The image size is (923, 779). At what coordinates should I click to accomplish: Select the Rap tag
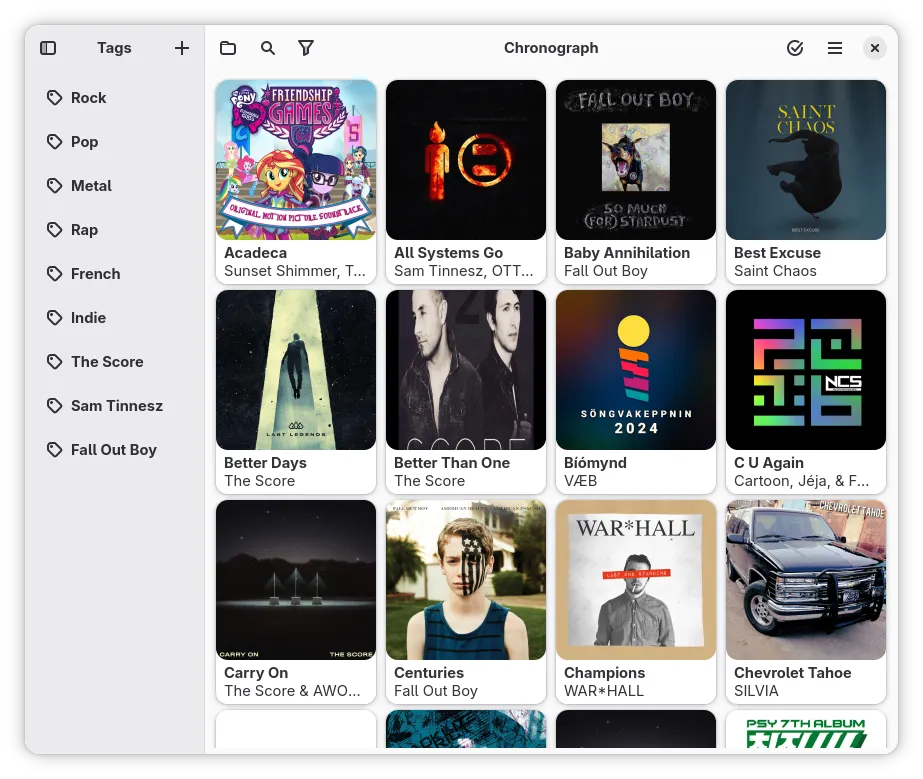point(115,230)
